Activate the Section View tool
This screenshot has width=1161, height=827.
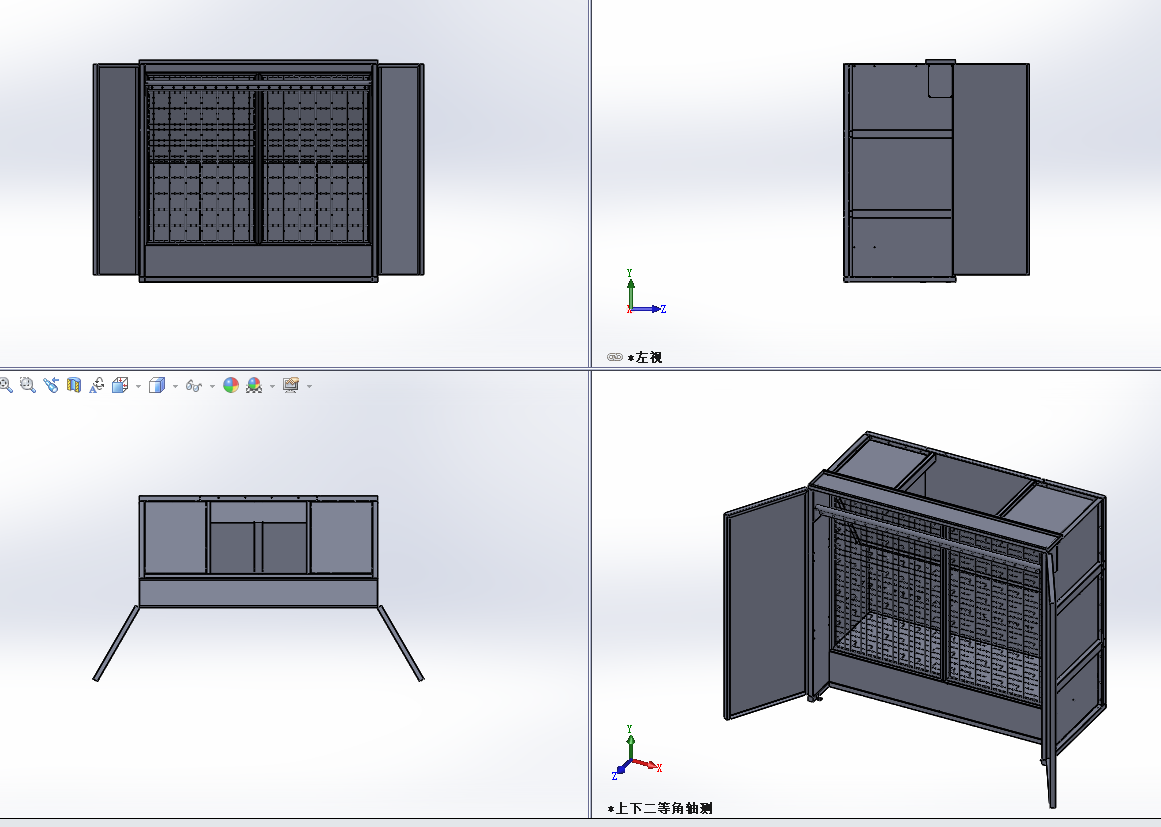coord(74,385)
